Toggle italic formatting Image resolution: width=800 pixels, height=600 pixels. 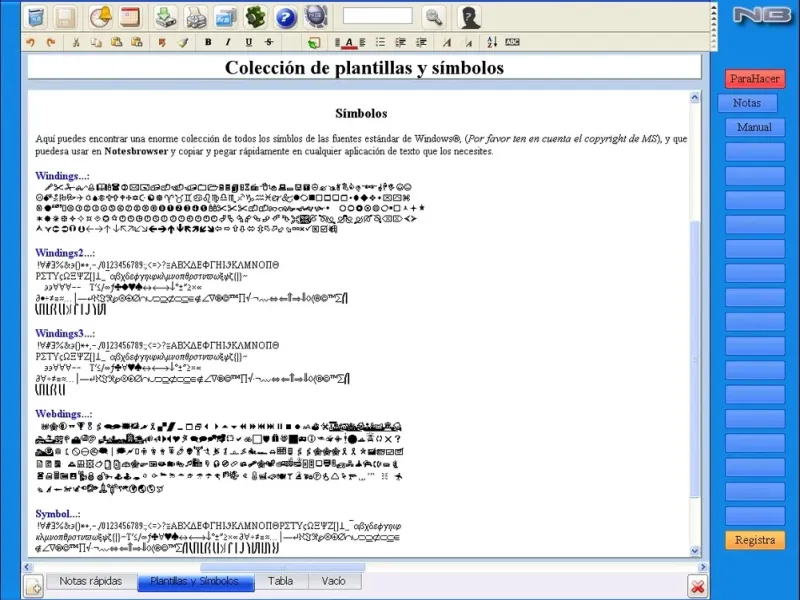click(x=228, y=42)
